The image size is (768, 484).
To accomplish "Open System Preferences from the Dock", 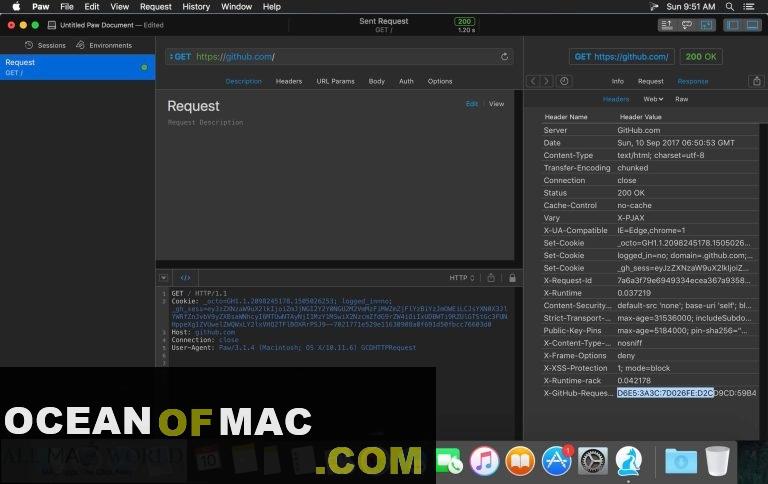I will 593,461.
